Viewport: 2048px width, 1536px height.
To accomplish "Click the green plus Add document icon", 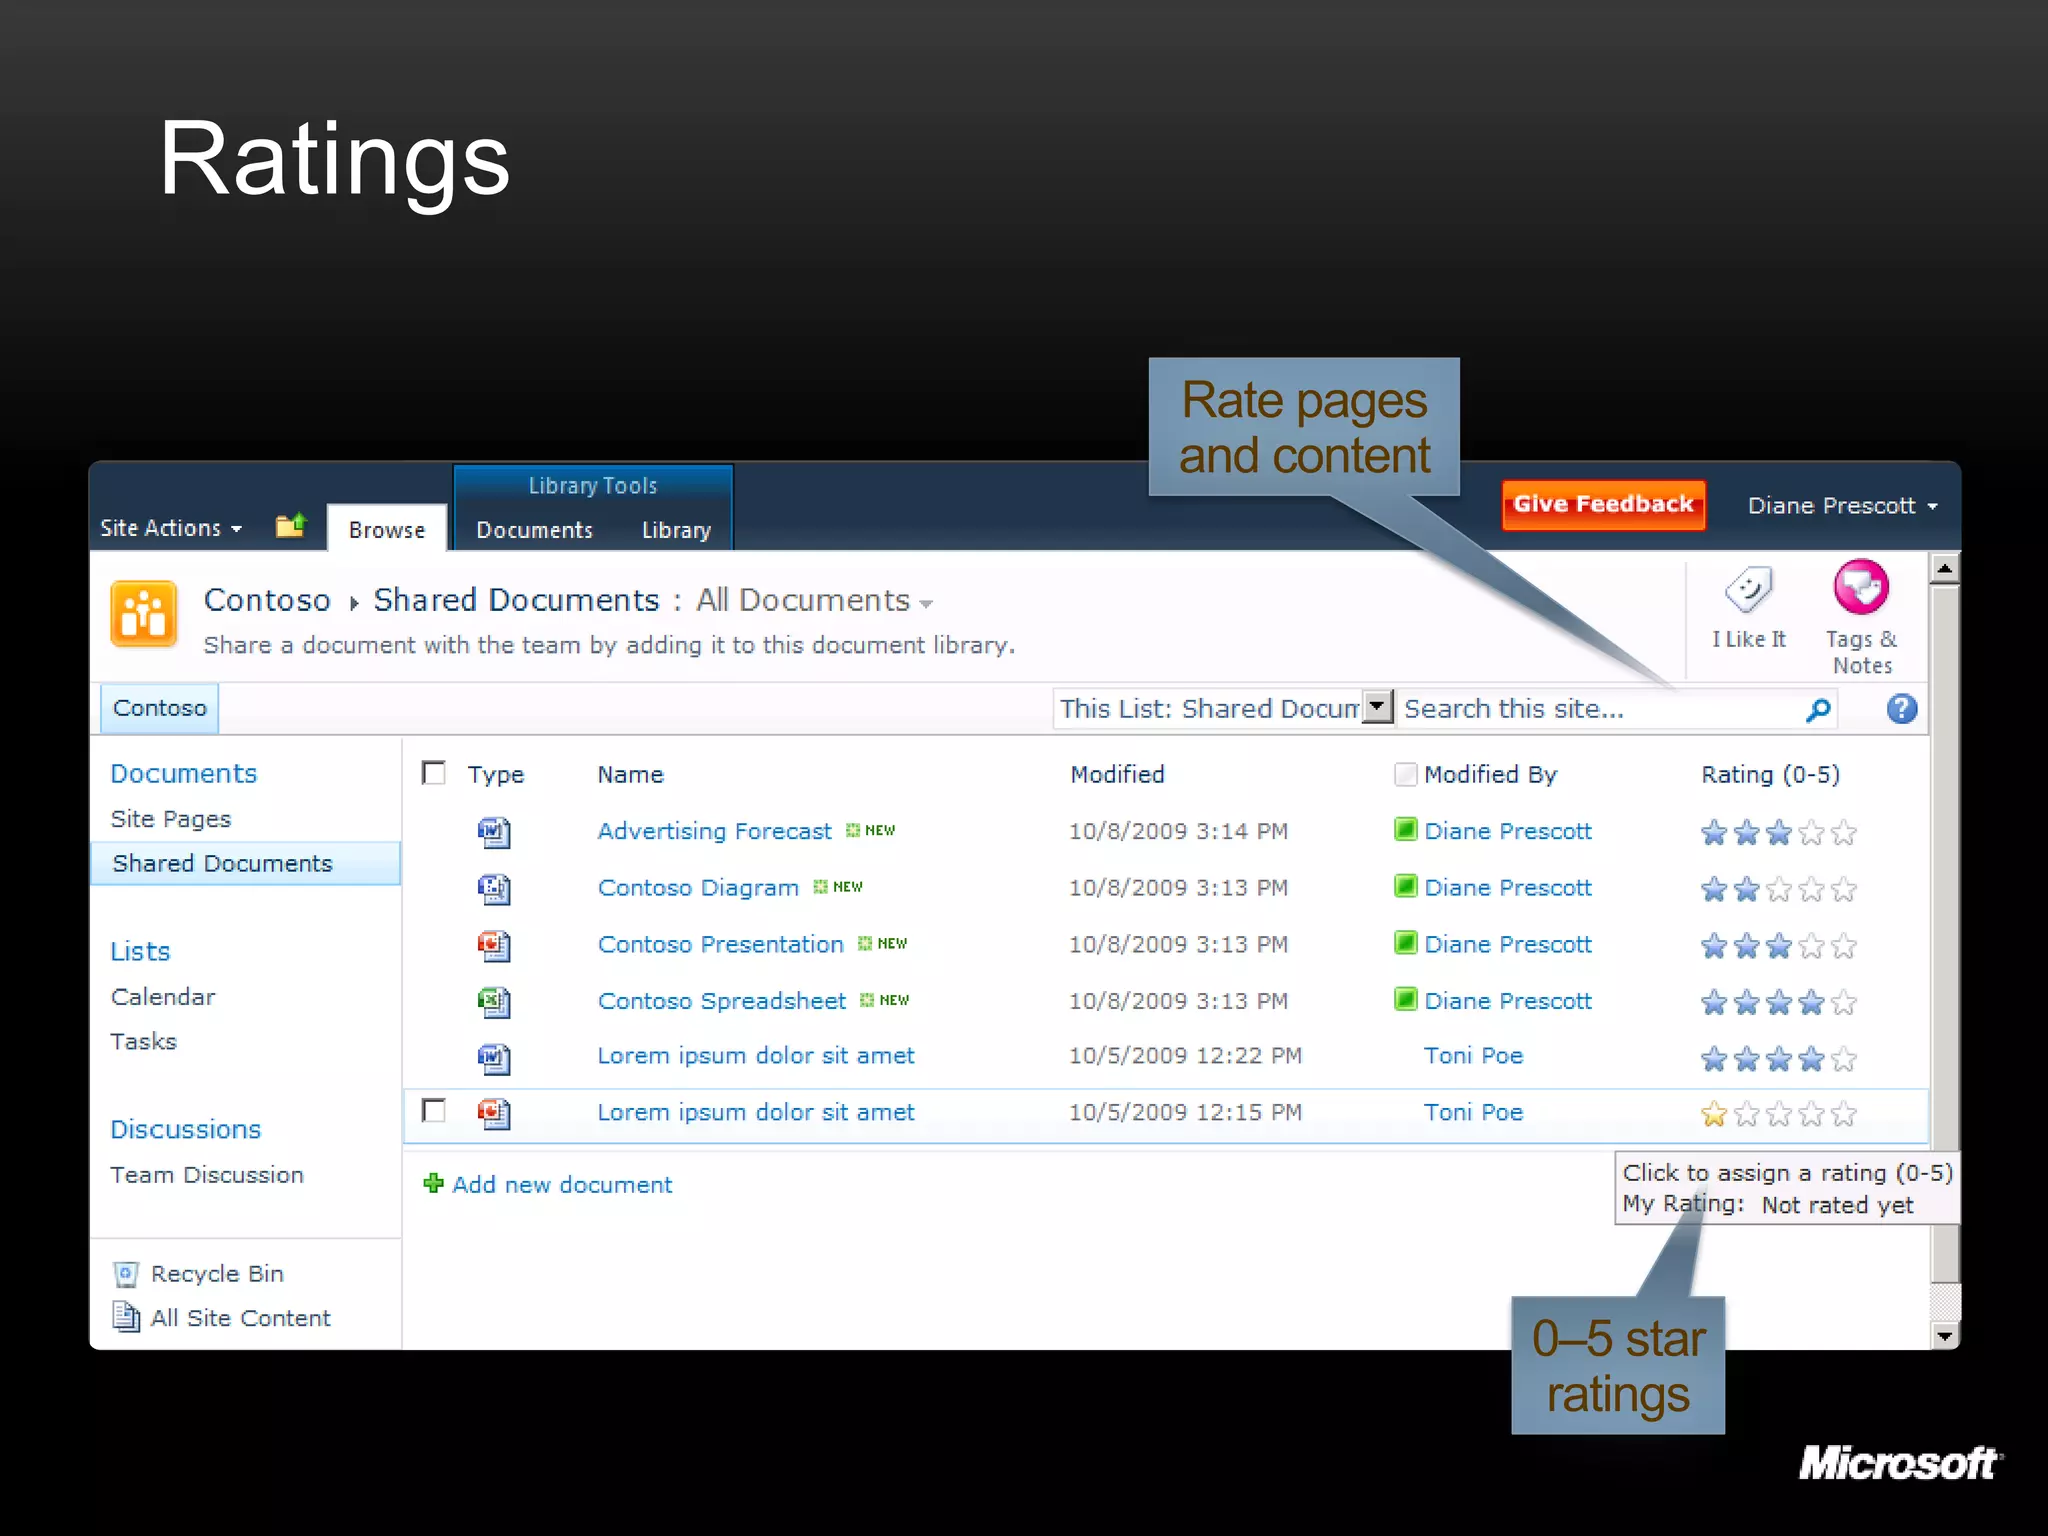I will point(433,1183).
